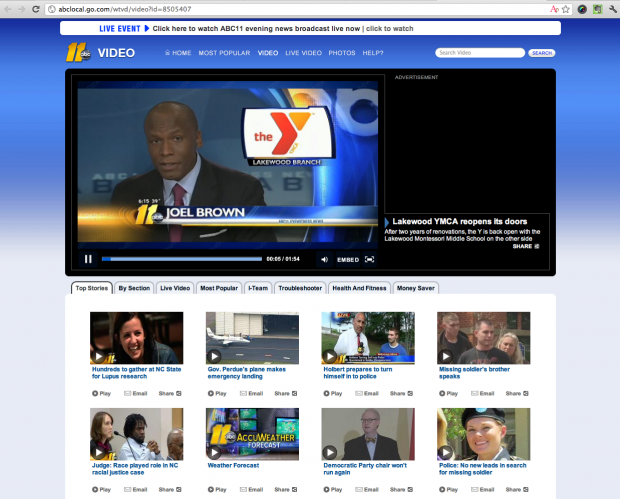620x499 pixels.
Task: Reload the page in browser toolbar
Action: (36, 9)
